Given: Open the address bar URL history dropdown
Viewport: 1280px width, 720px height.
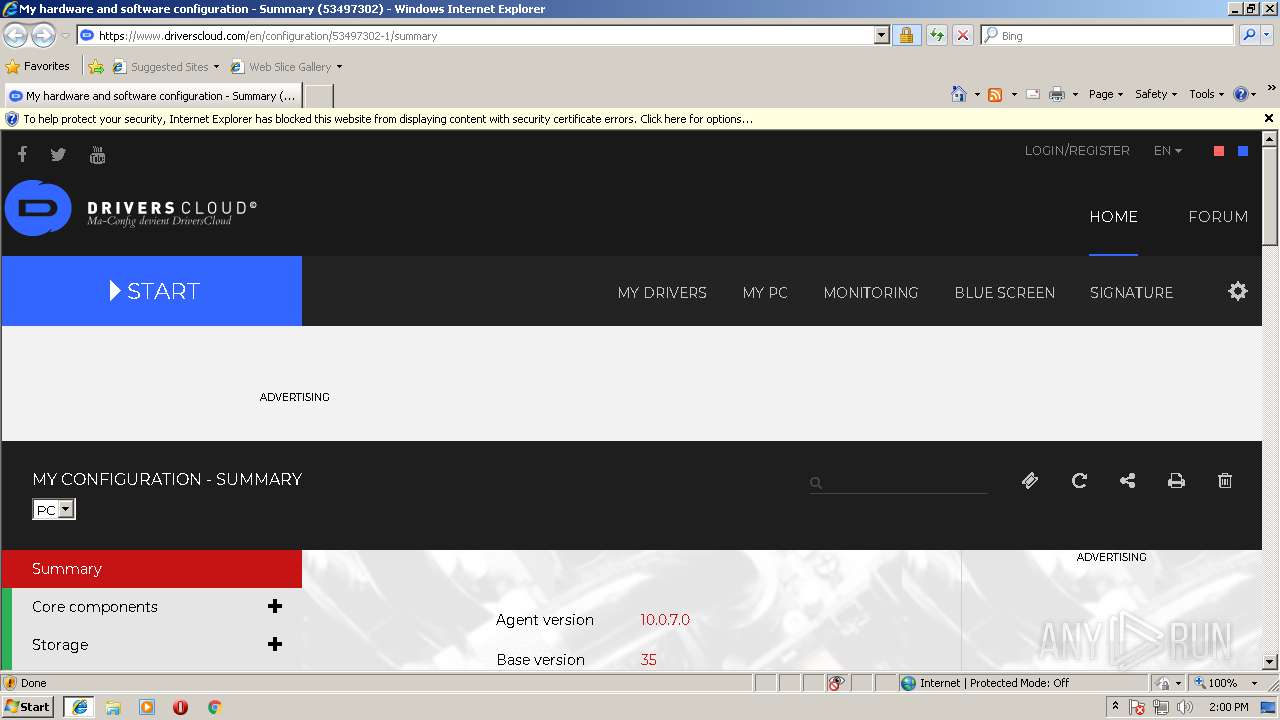Looking at the screenshot, I should point(881,35).
